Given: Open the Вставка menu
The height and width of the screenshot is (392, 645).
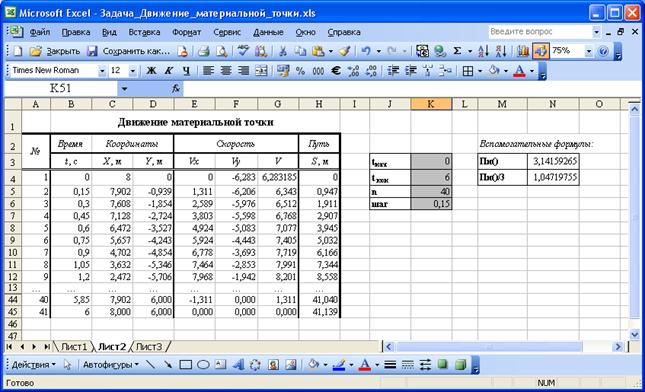Looking at the screenshot, I should tap(144, 32).
